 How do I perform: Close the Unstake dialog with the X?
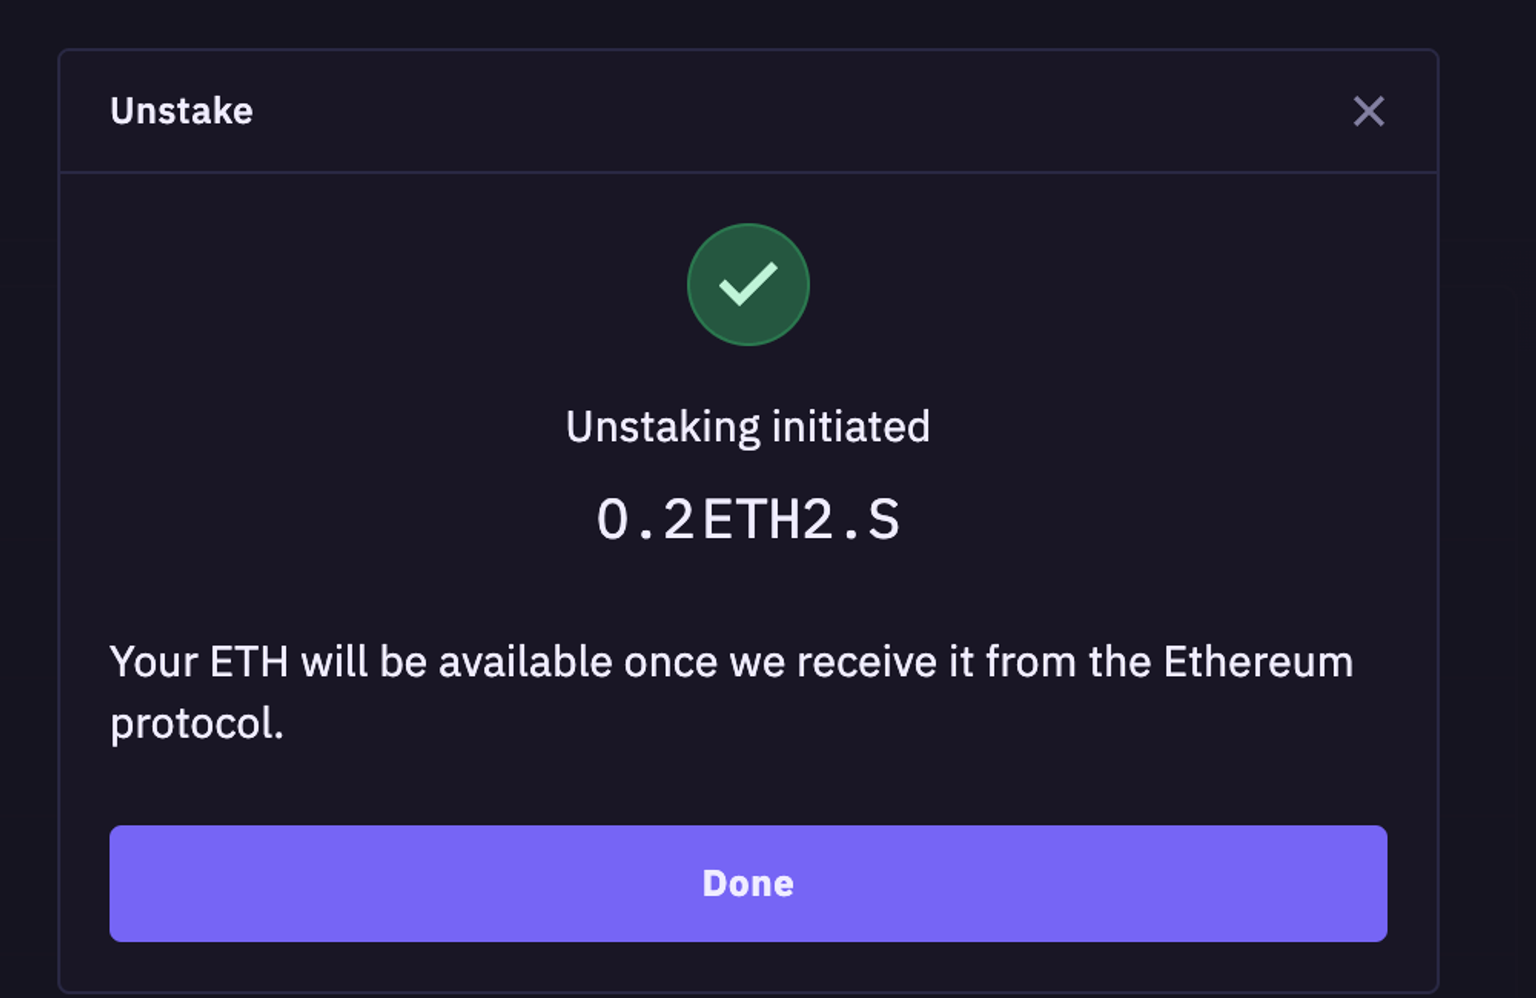(1368, 111)
